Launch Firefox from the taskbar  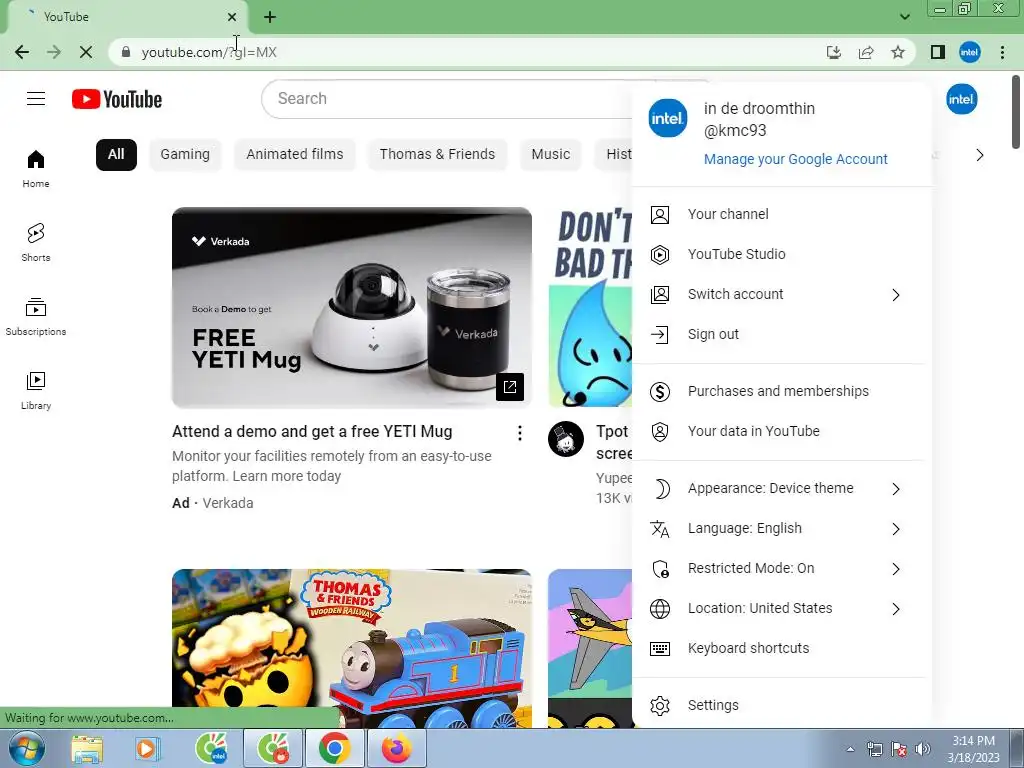[x=397, y=748]
